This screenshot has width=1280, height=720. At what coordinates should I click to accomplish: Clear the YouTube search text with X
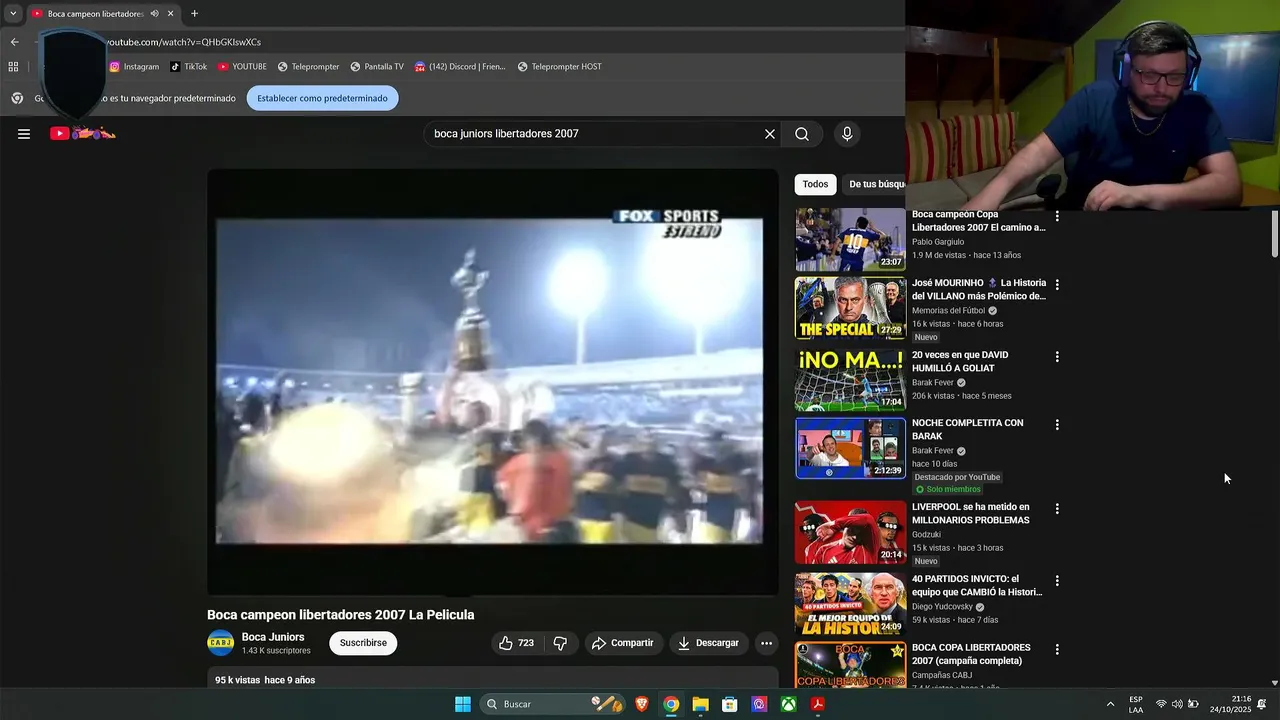click(x=770, y=134)
